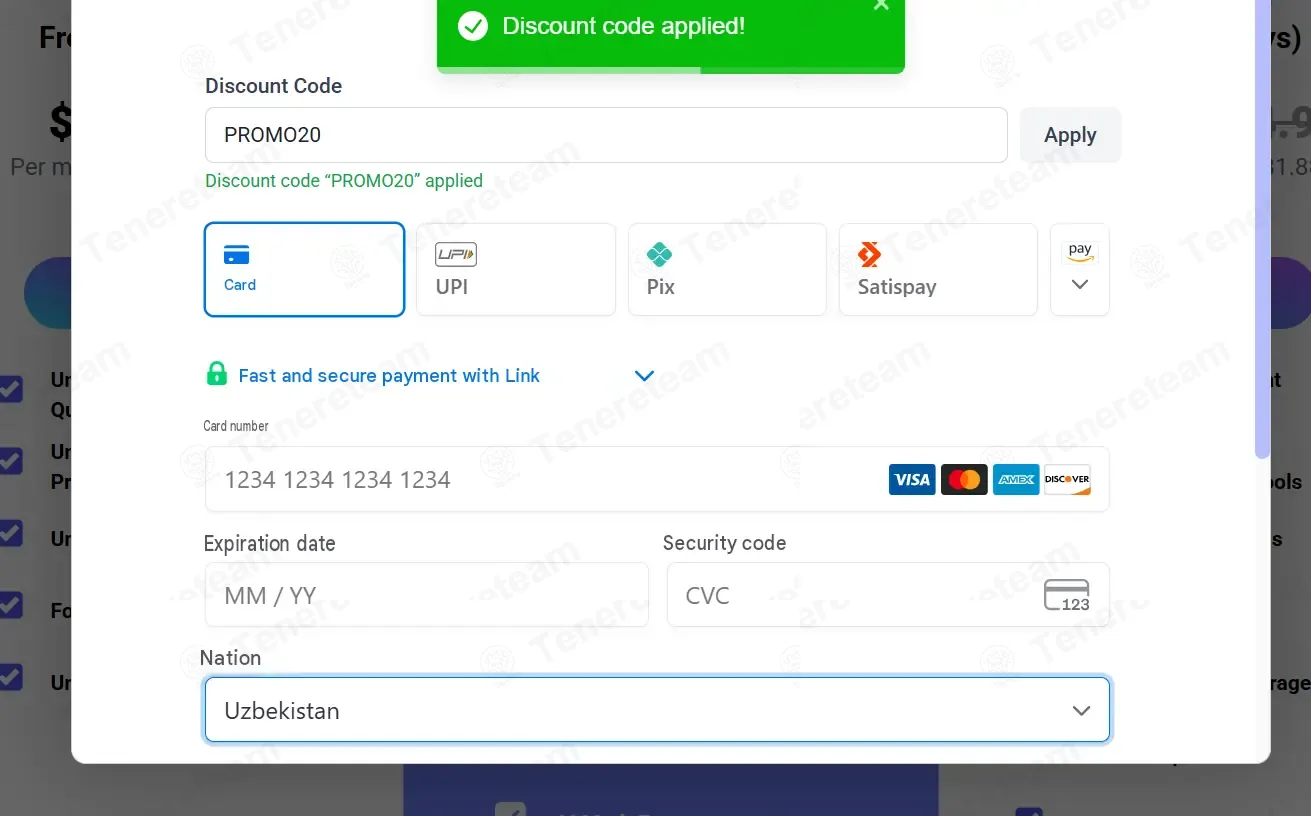
Task: Click the blue card icon in Card tab
Action: point(237,255)
